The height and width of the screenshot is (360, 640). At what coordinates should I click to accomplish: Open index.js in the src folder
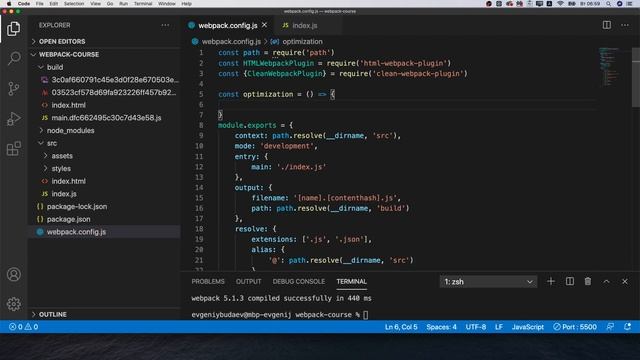tap(105, 193)
